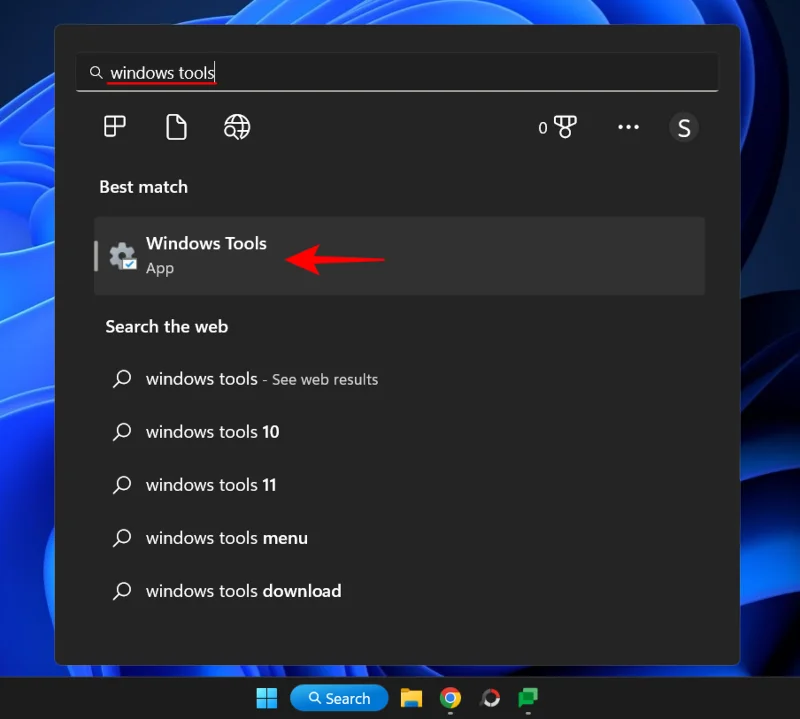
Task: Open the account avatar marked S
Action: click(684, 127)
